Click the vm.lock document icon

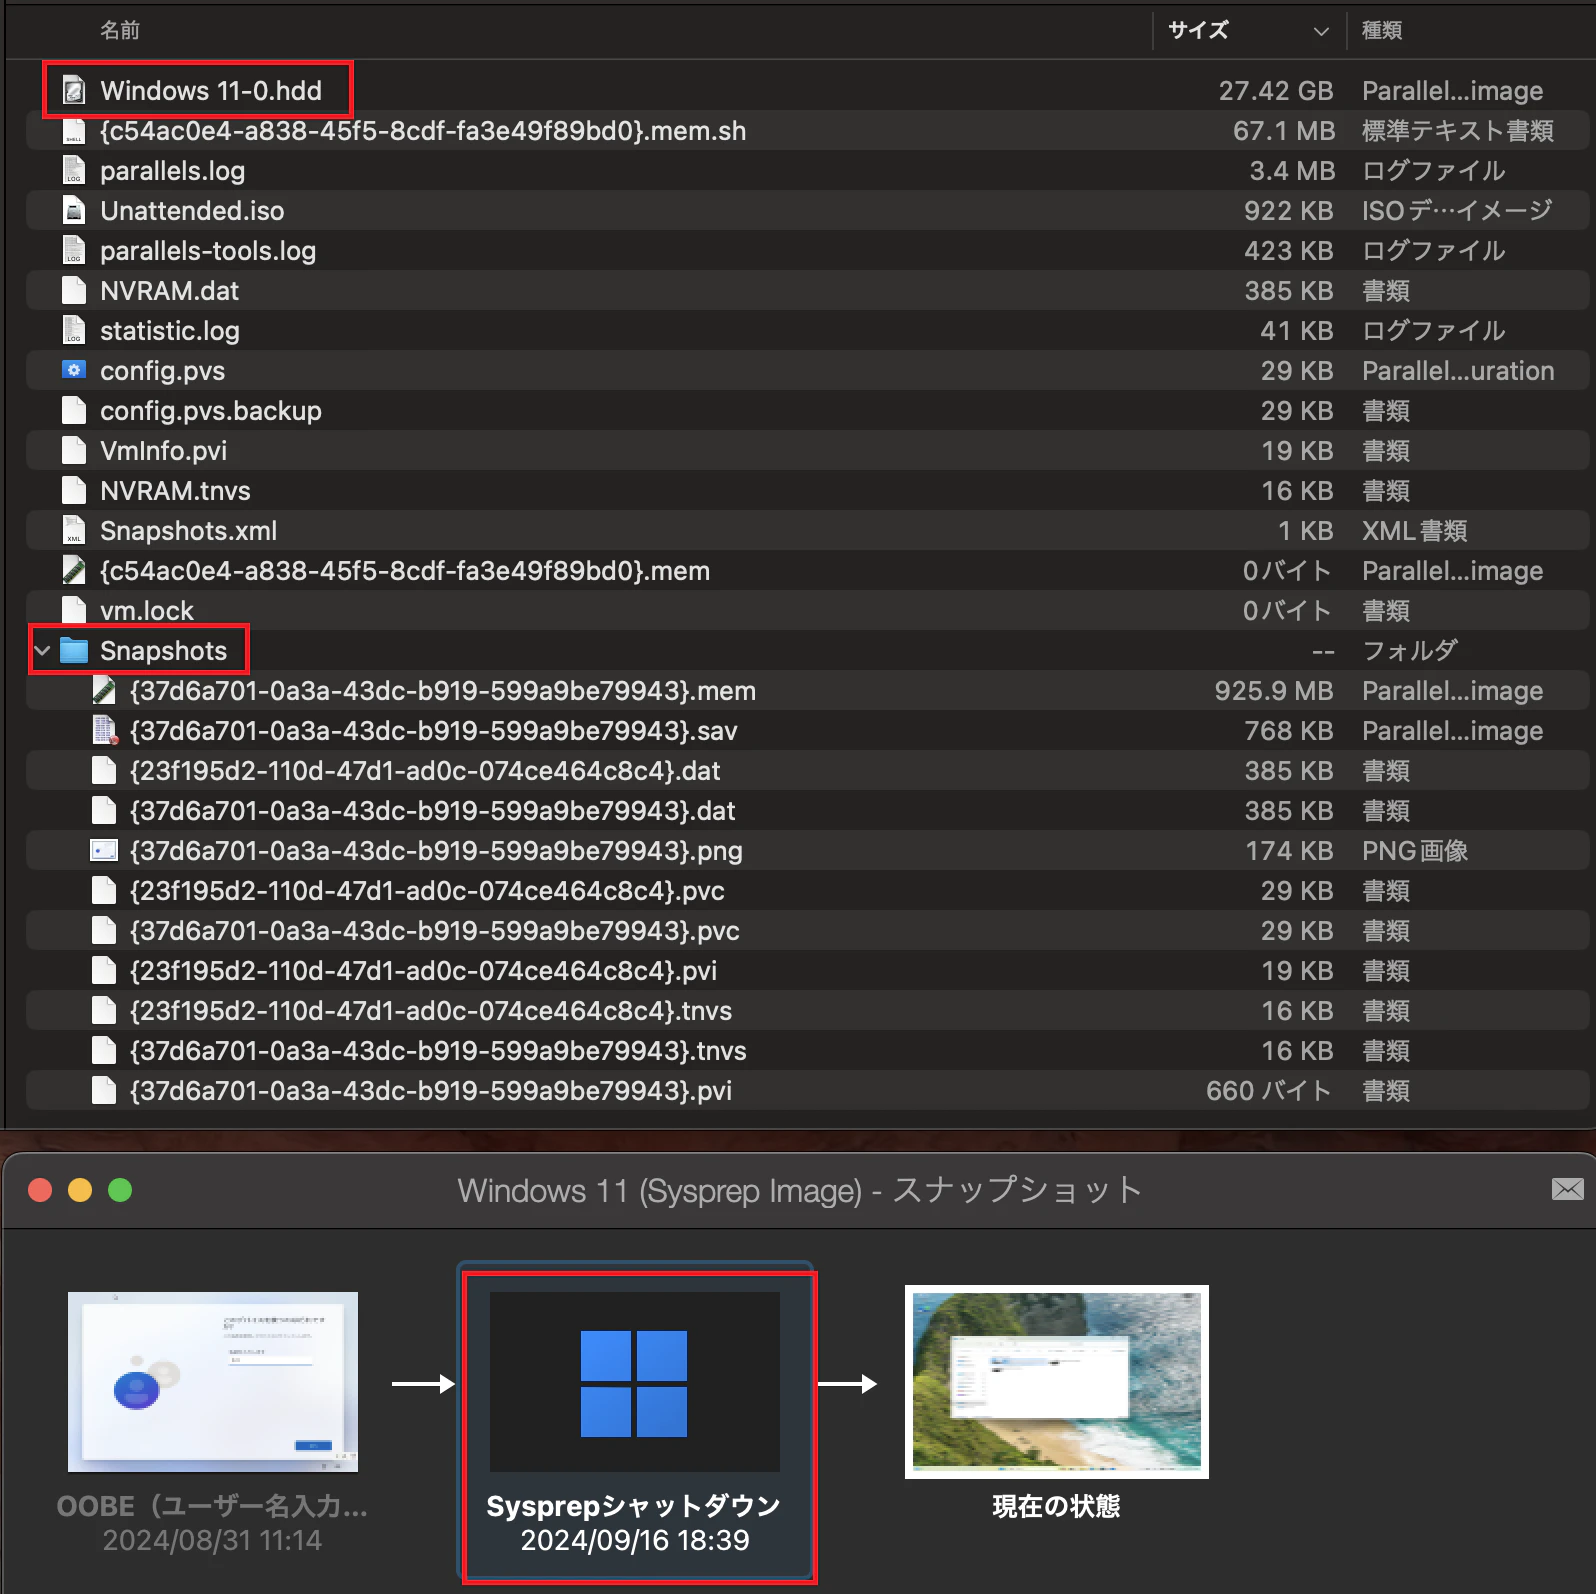click(x=74, y=611)
